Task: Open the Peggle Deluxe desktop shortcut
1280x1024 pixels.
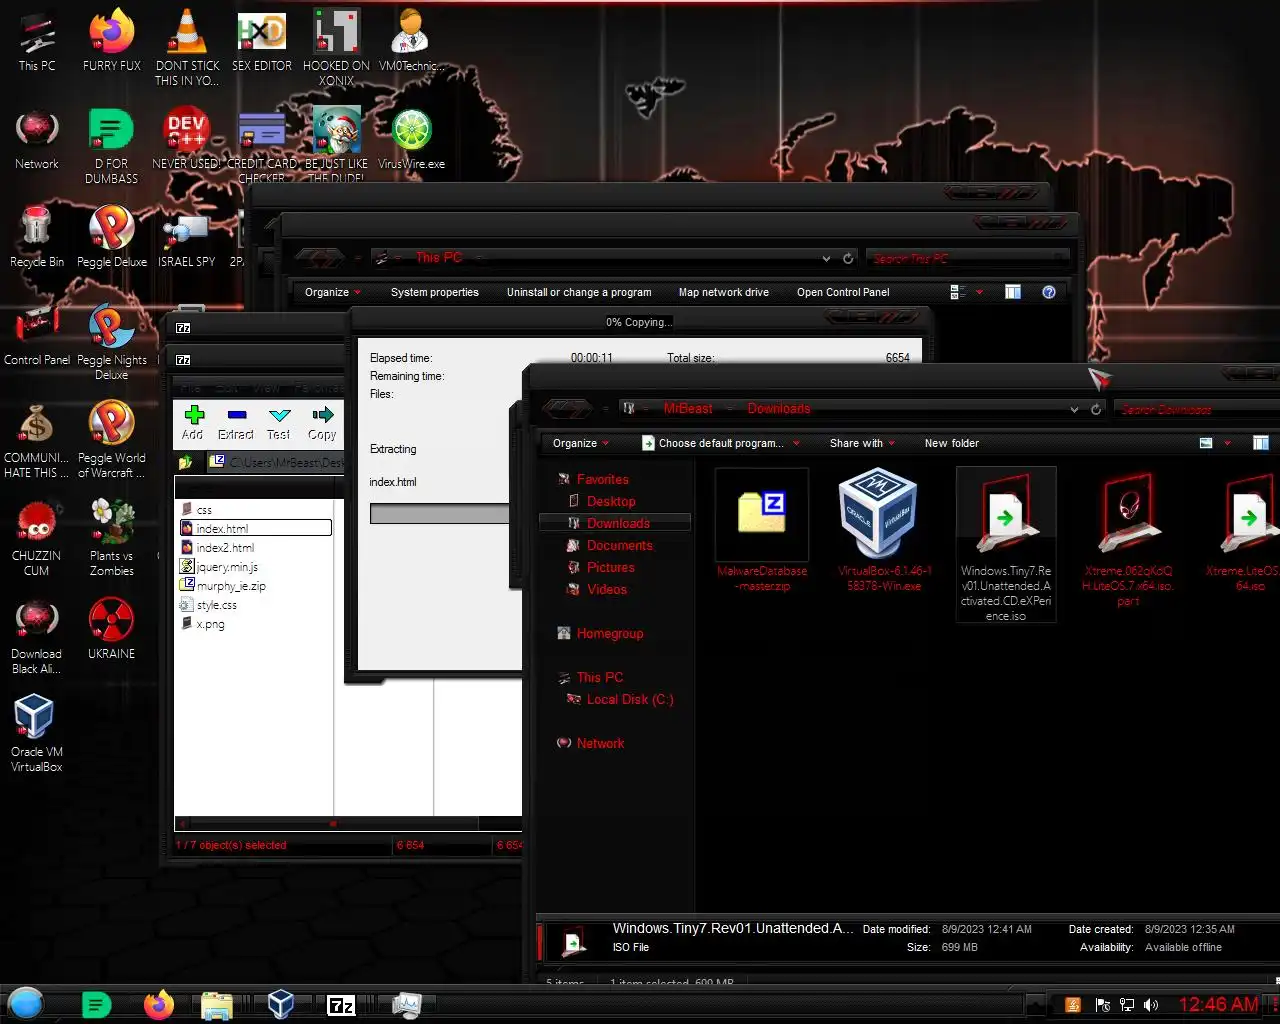Action: [112, 237]
